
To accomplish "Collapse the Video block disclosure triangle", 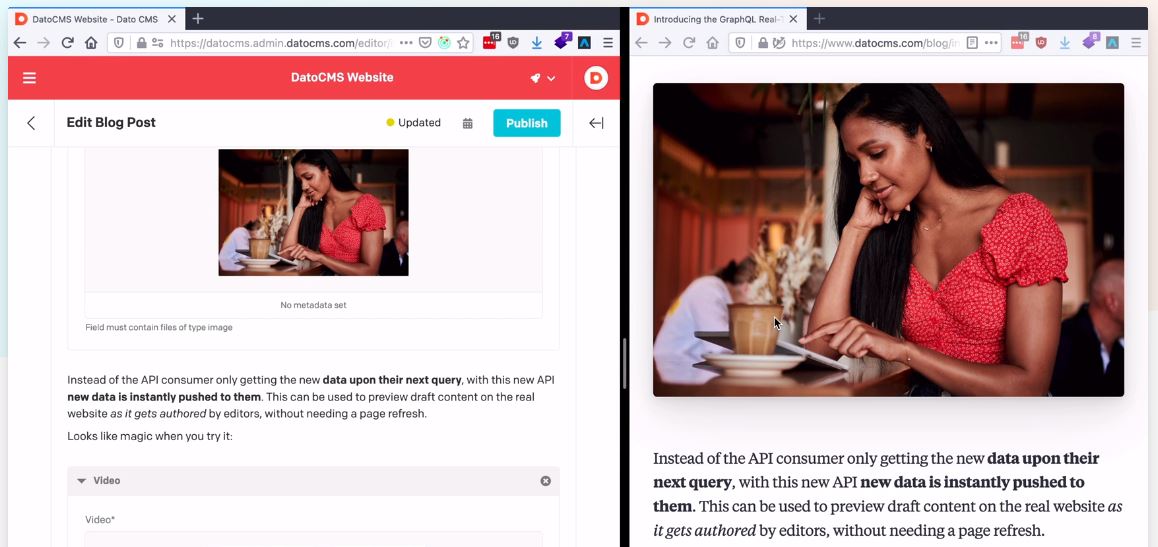I will (x=82, y=481).
